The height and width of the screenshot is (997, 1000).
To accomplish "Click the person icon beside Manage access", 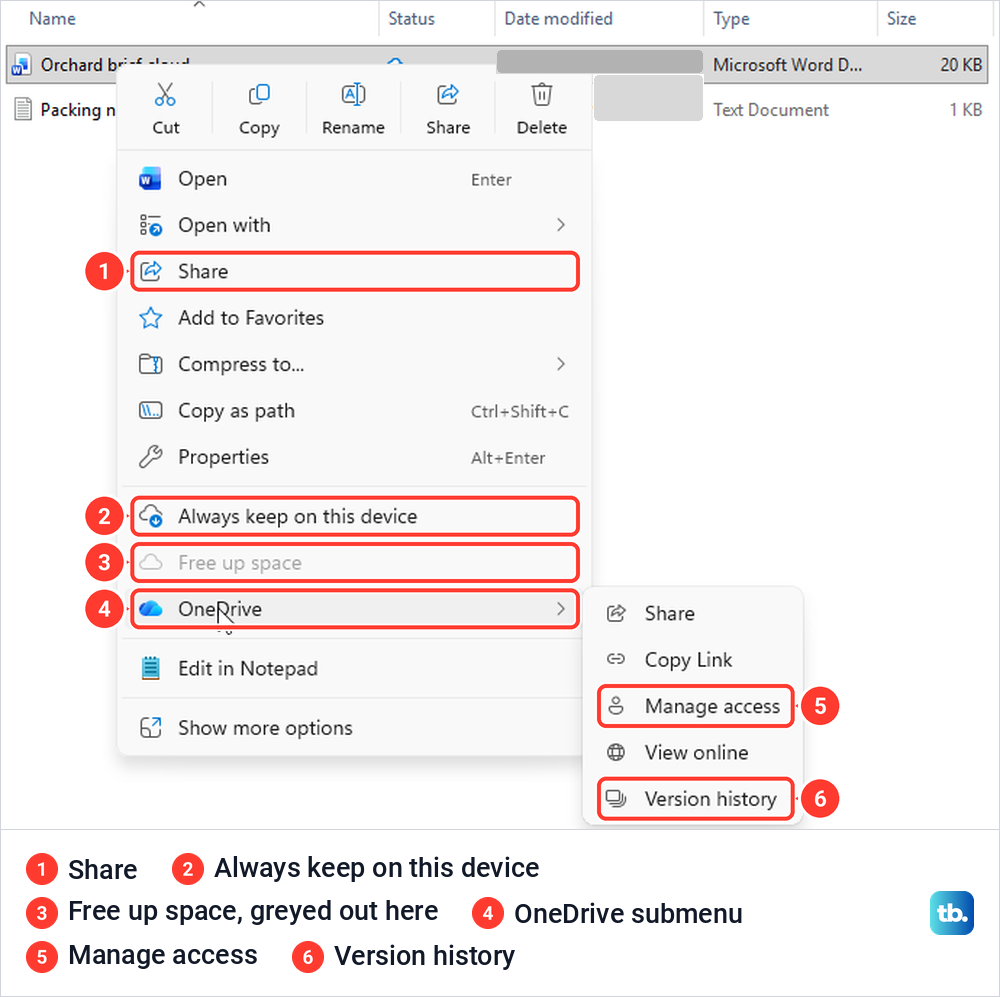I will [x=615, y=705].
